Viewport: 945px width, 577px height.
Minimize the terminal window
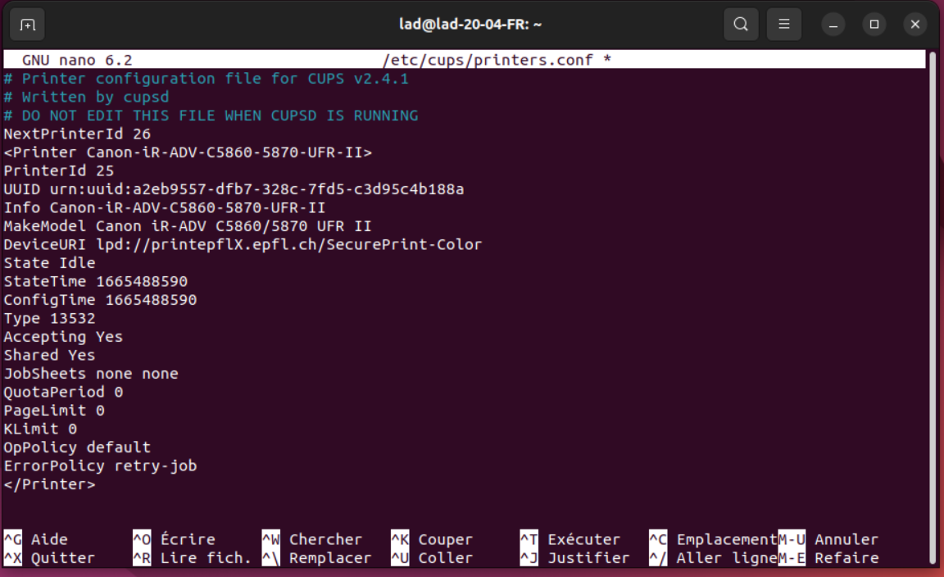coord(833,25)
